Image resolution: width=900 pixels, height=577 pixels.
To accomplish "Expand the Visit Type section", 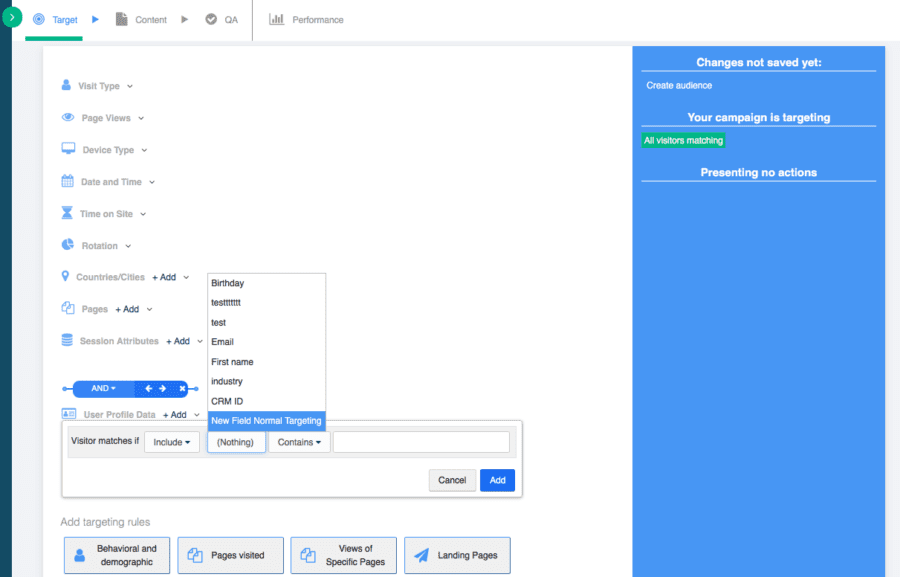I will coord(105,87).
